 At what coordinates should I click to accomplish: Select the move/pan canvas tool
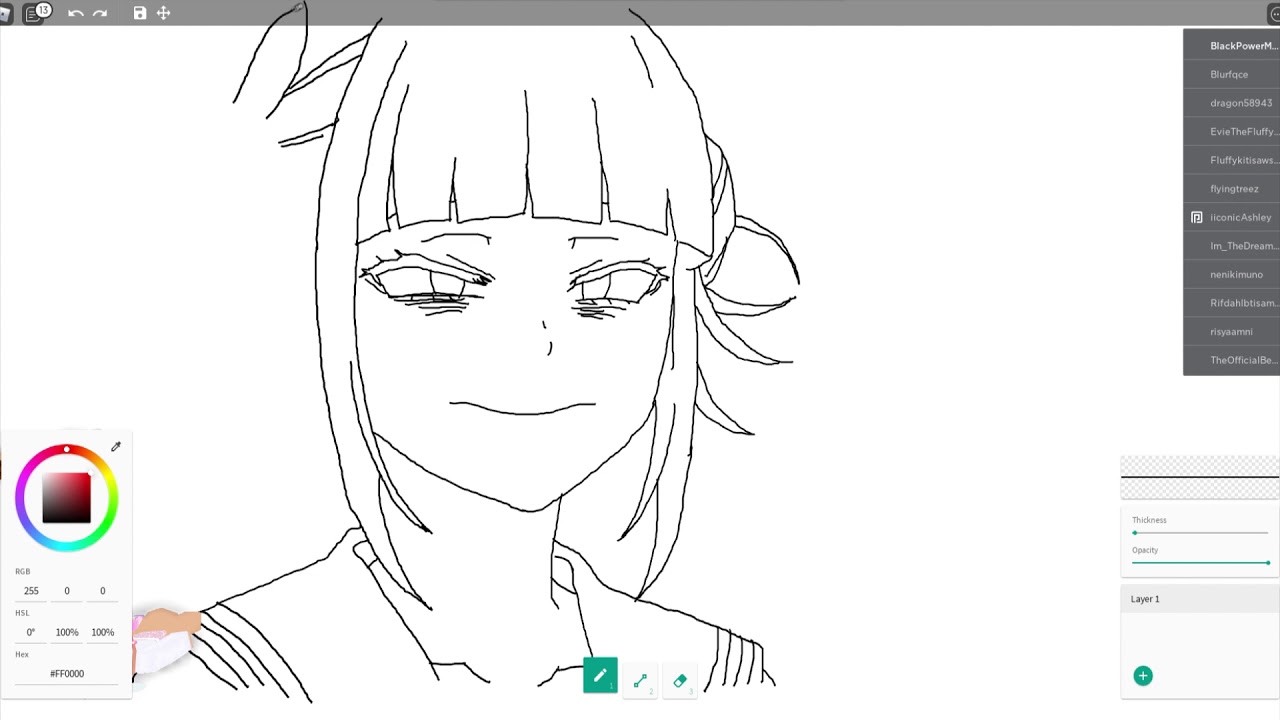click(x=164, y=13)
